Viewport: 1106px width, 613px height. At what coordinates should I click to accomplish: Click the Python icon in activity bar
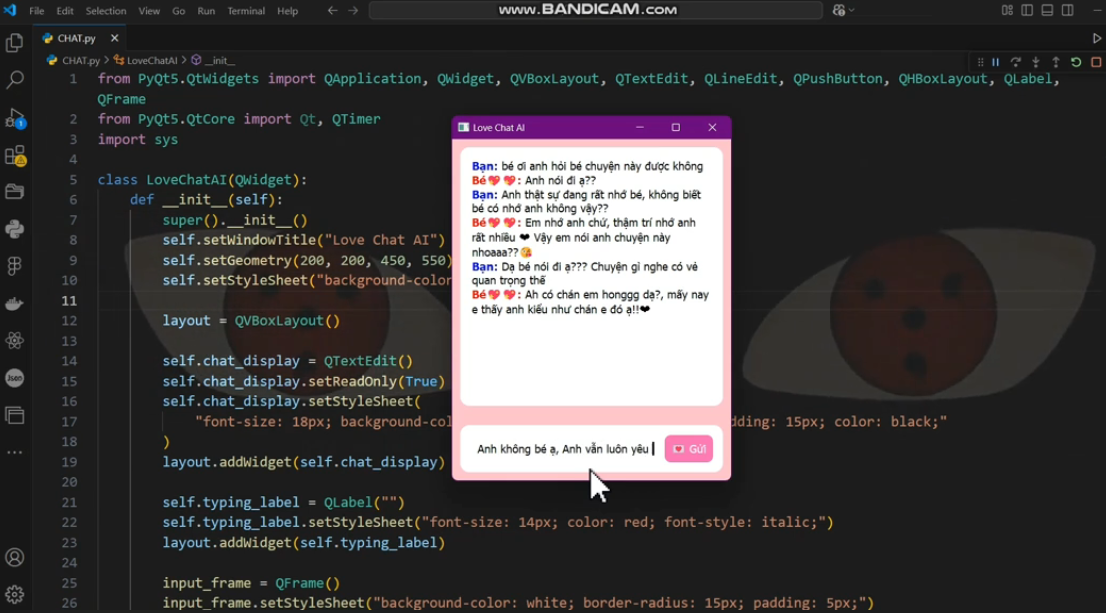pyautogui.click(x=15, y=229)
